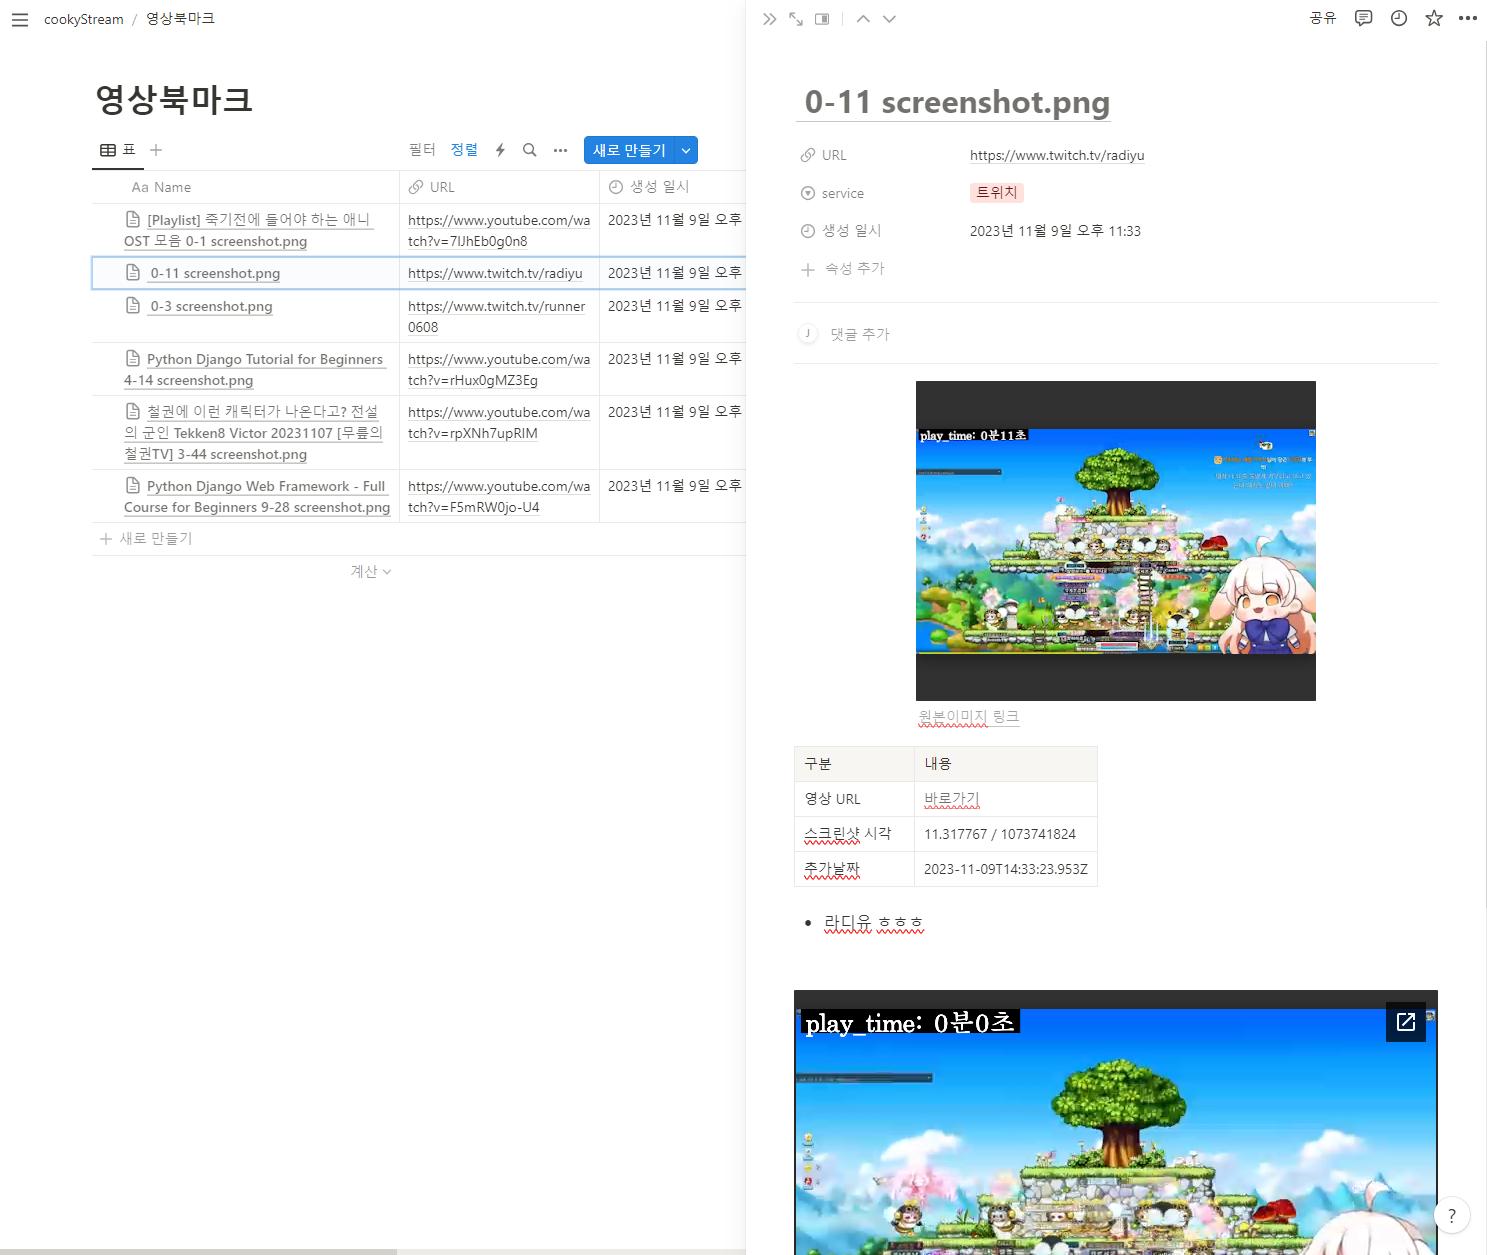Image resolution: width=1487 pixels, height=1255 pixels.
Task: Open the hamburger sidebar menu
Action: (20, 19)
